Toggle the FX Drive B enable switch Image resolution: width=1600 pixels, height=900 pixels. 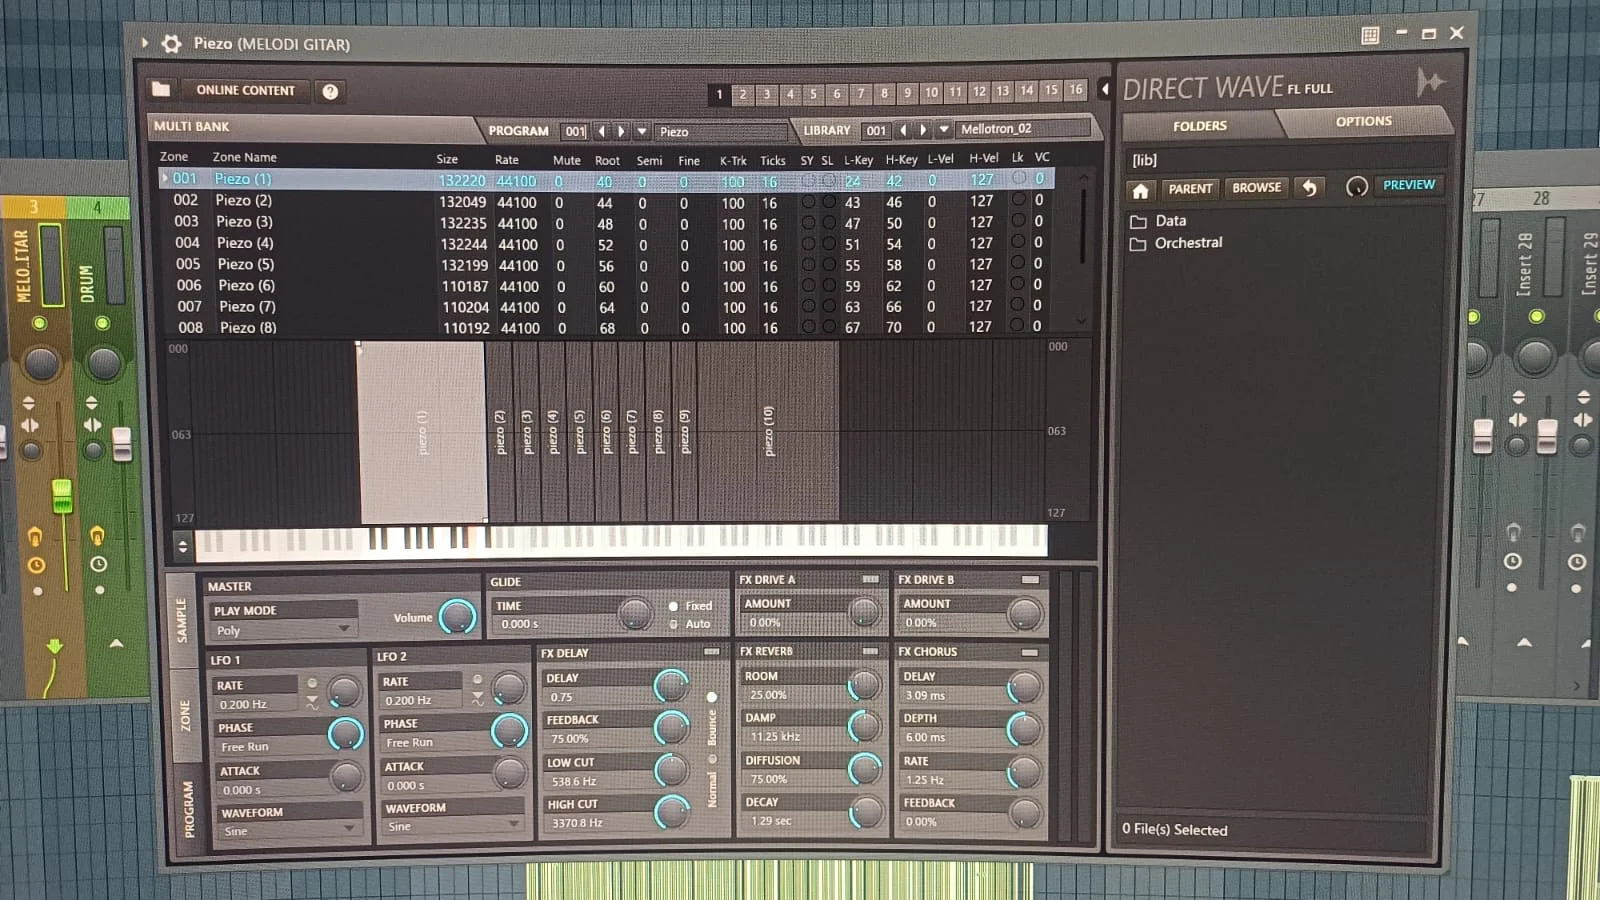(1030, 579)
